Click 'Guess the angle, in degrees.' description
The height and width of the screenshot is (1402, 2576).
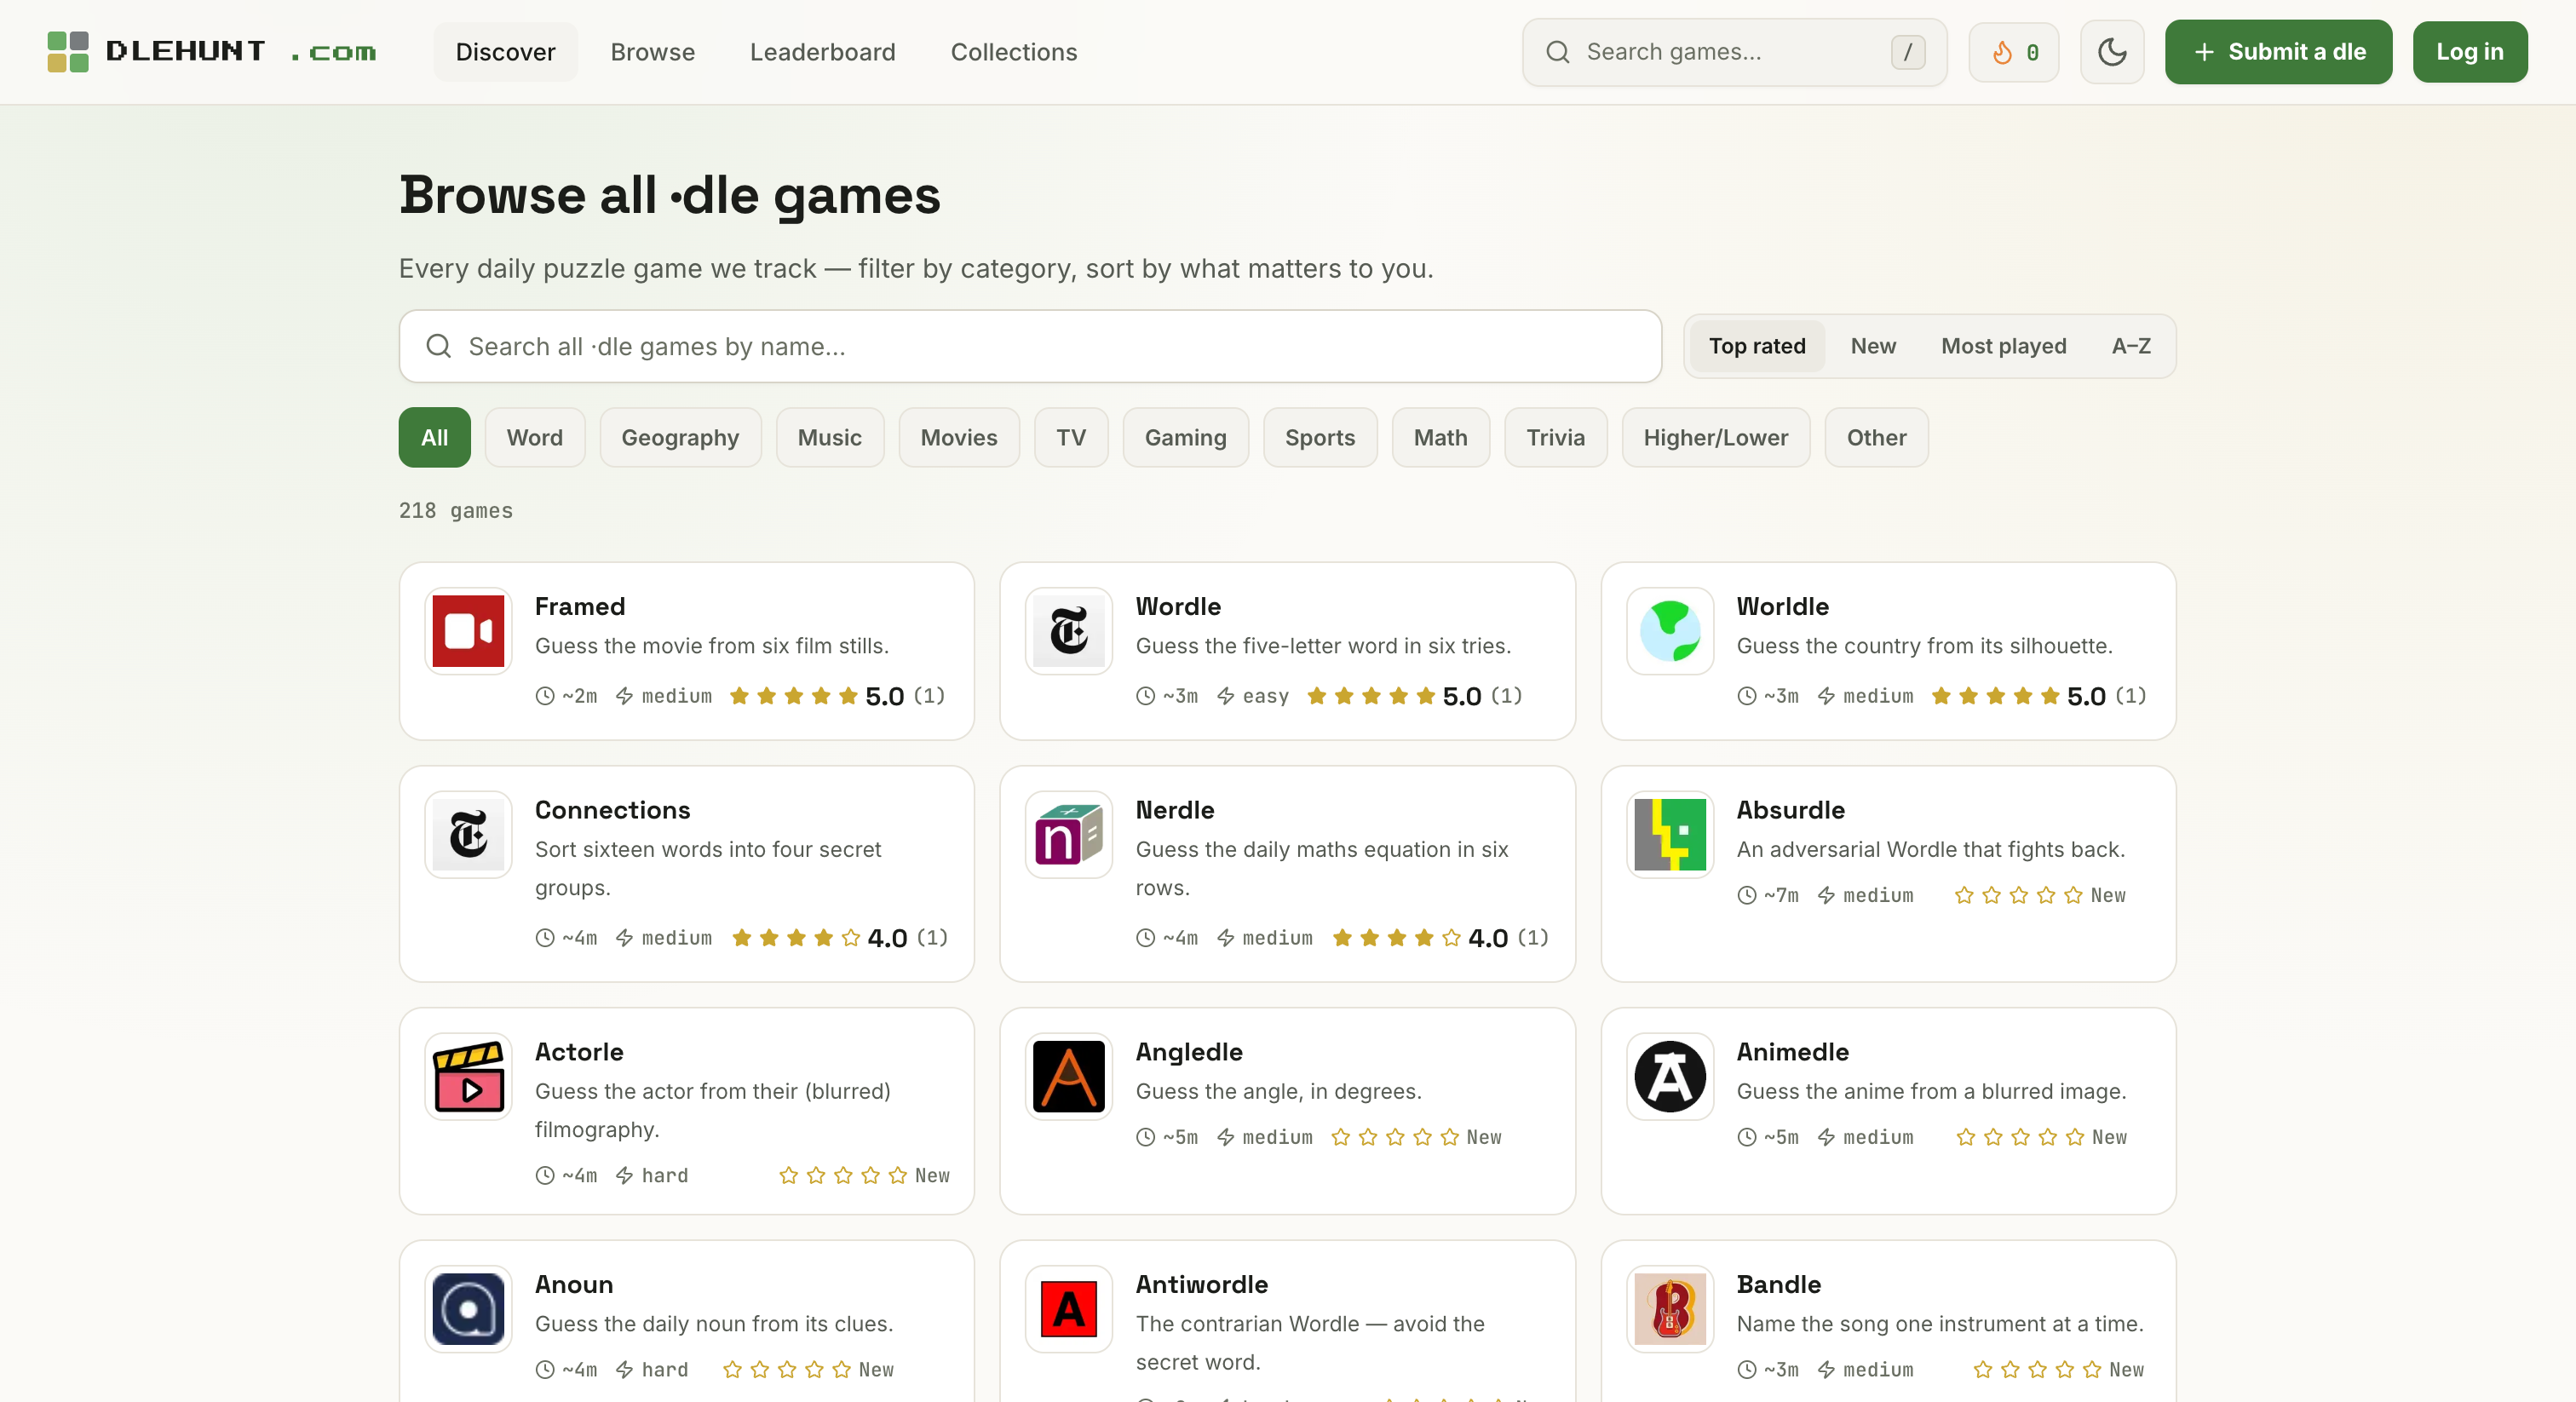coord(1278,1090)
